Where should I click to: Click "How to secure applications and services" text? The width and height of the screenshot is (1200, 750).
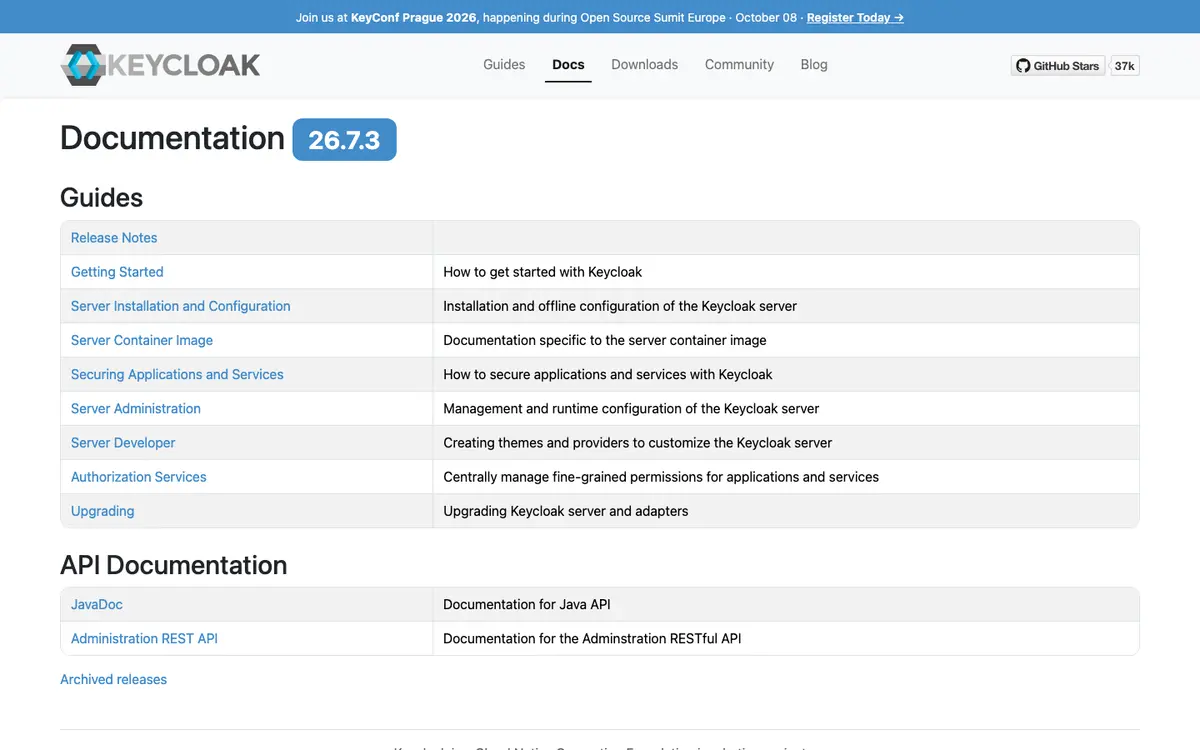point(608,374)
